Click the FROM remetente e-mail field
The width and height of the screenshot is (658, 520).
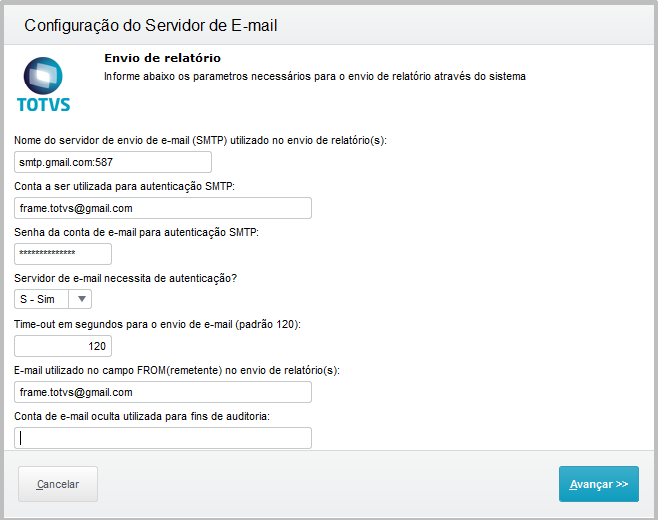(163, 392)
